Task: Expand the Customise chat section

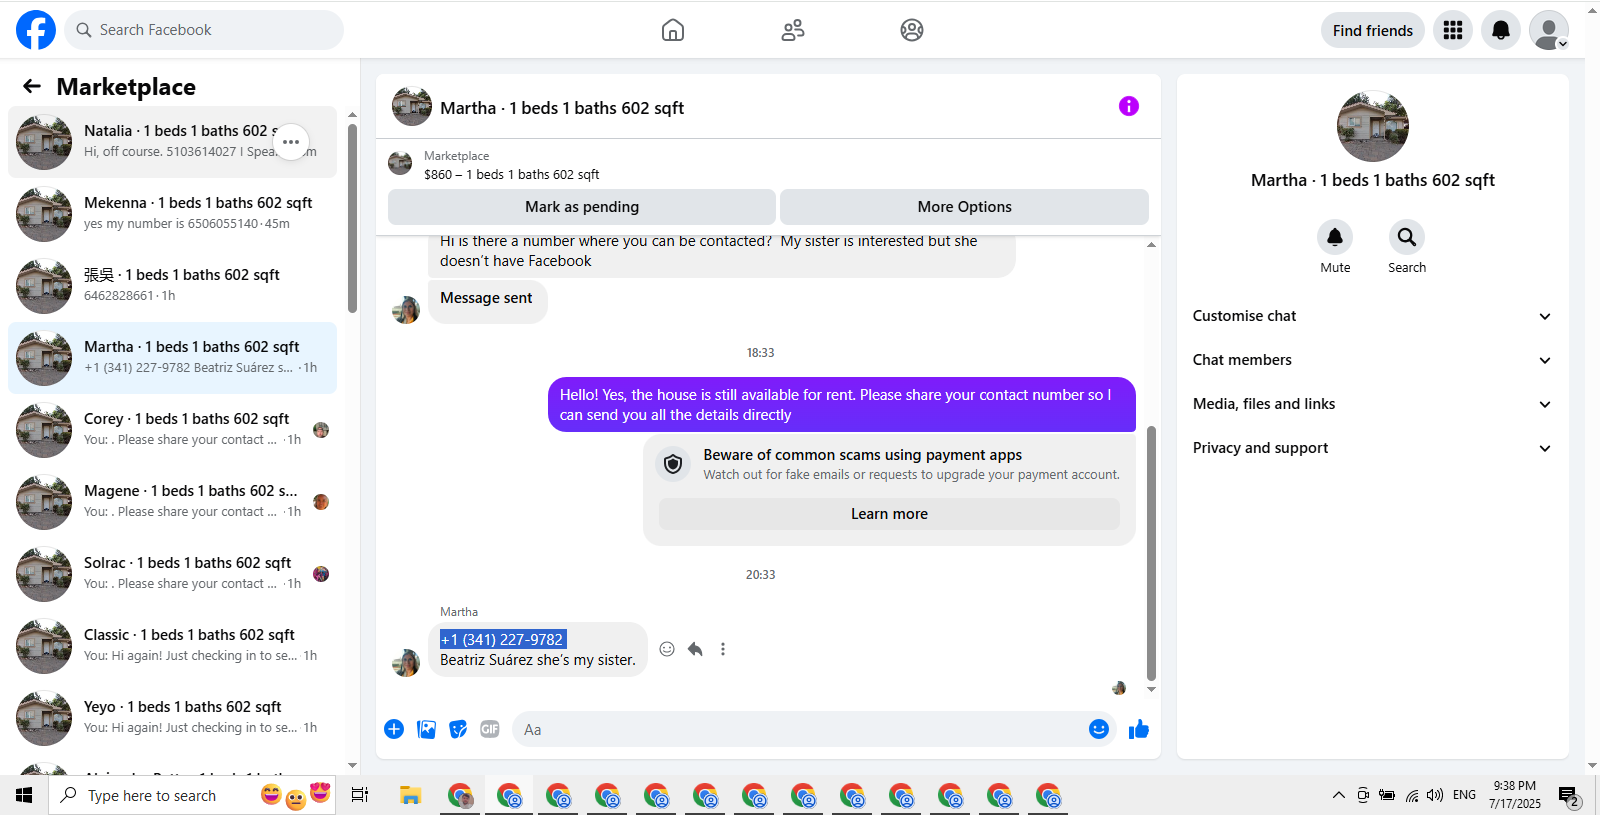Action: pyautogui.click(x=1372, y=316)
